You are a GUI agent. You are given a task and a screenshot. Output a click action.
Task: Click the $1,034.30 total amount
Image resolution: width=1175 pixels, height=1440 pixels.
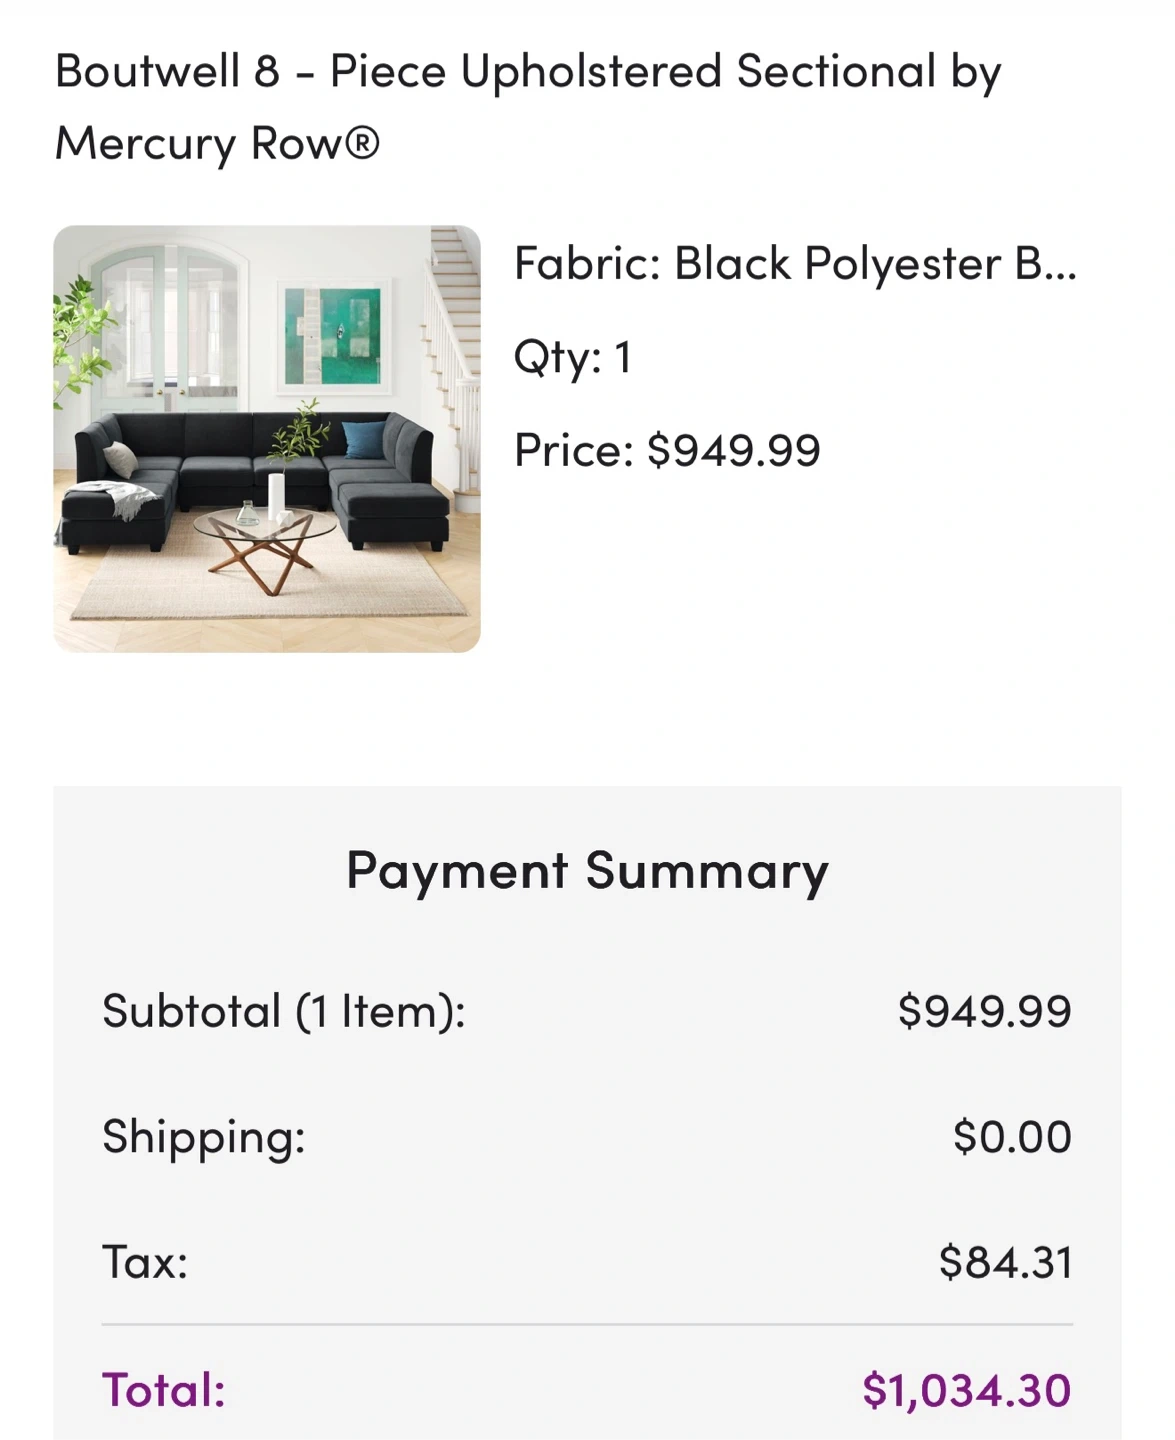click(x=966, y=1390)
